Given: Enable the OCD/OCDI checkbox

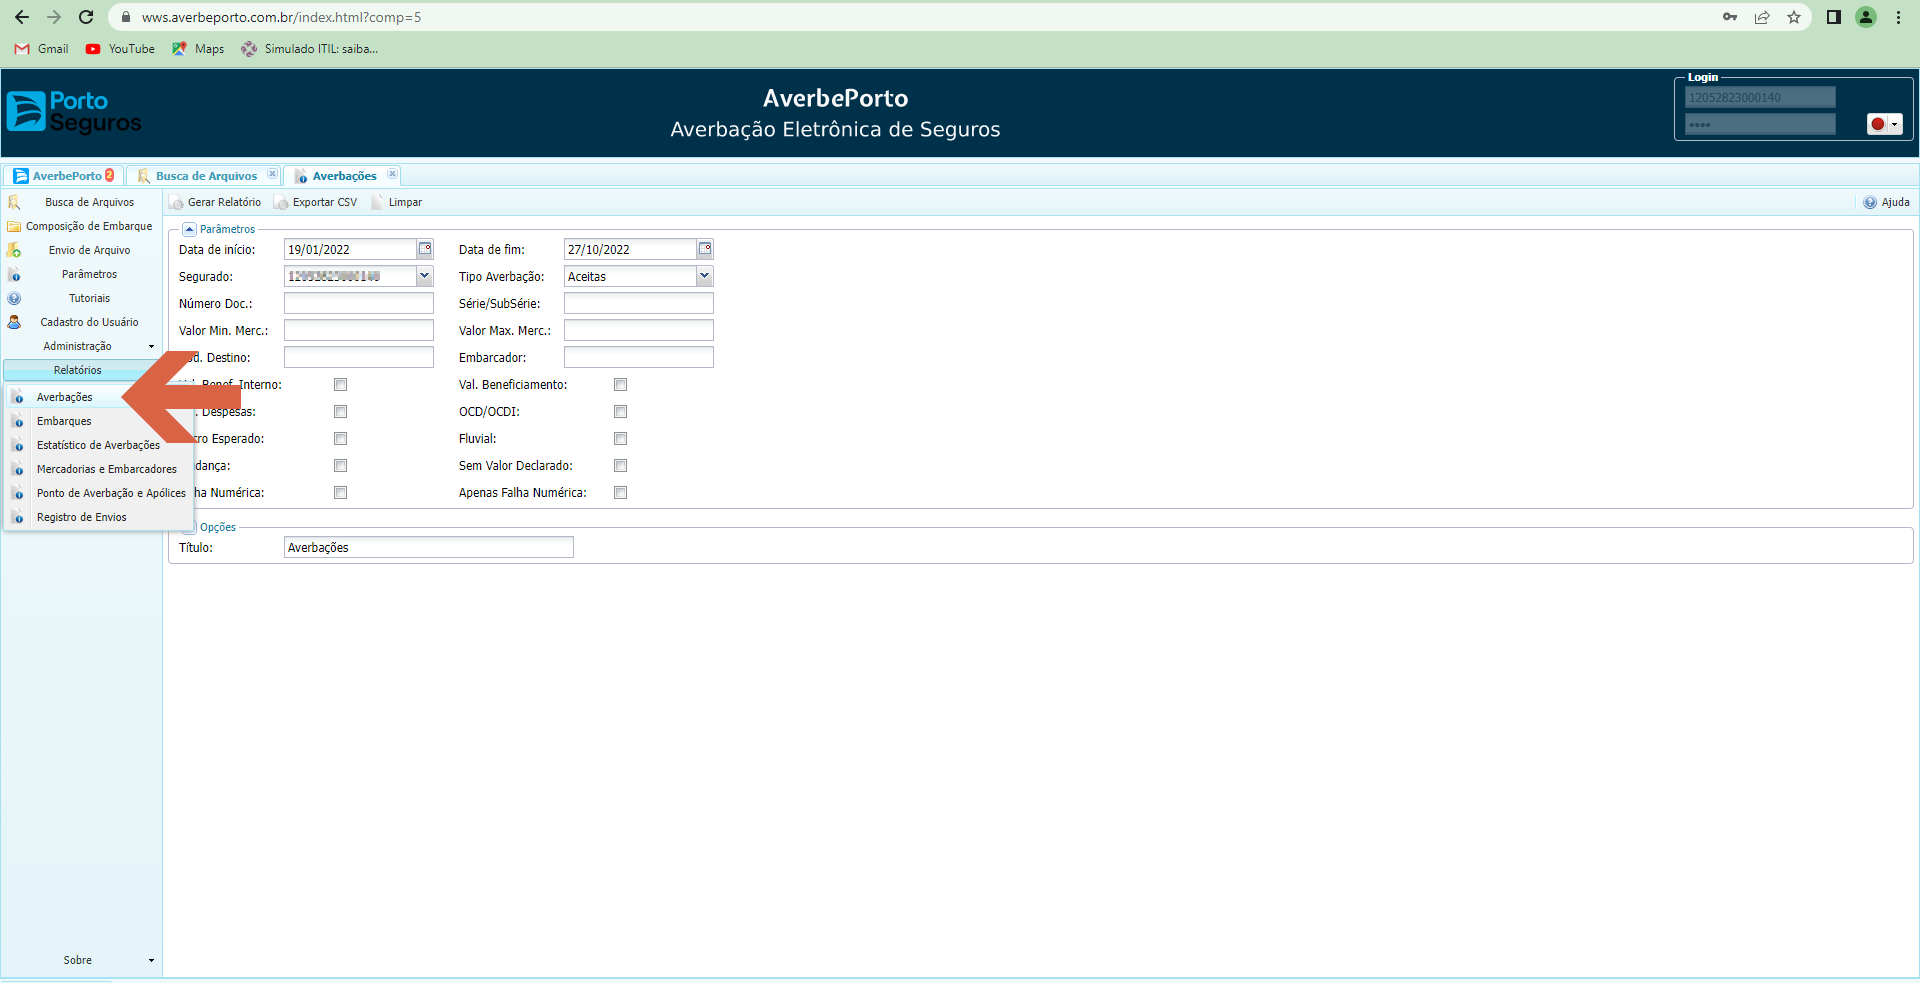Looking at the screenshot, I should [x=620, y=412].
